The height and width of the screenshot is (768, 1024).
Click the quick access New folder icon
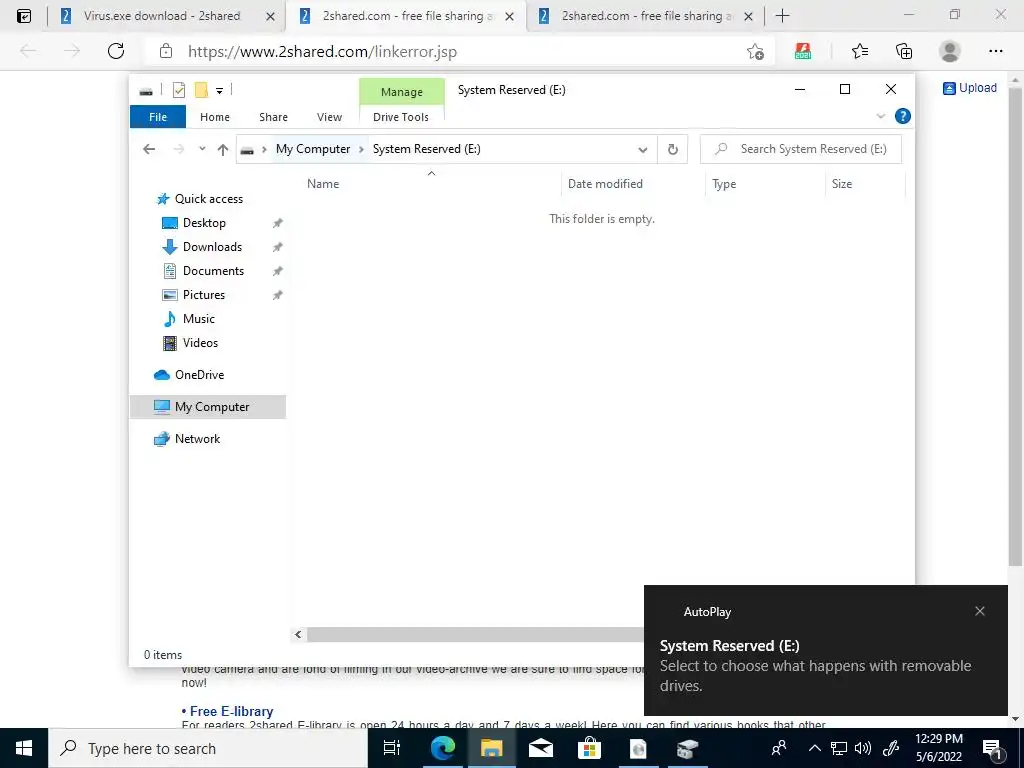point(201,90)
